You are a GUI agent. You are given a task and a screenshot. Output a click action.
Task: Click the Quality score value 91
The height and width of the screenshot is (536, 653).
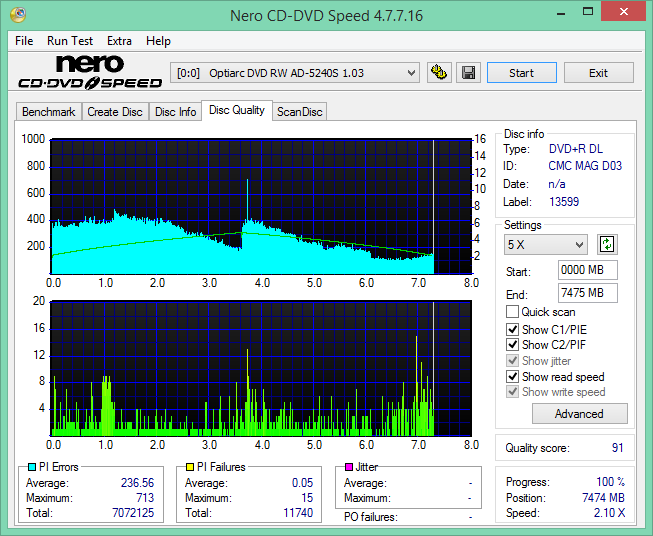click(x=618, y=448)
